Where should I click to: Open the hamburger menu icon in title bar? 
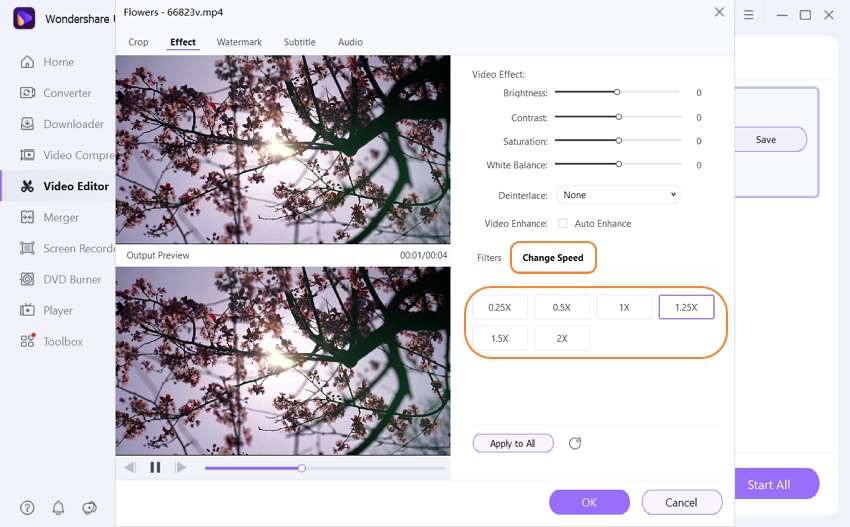click(x=749, y=15)
